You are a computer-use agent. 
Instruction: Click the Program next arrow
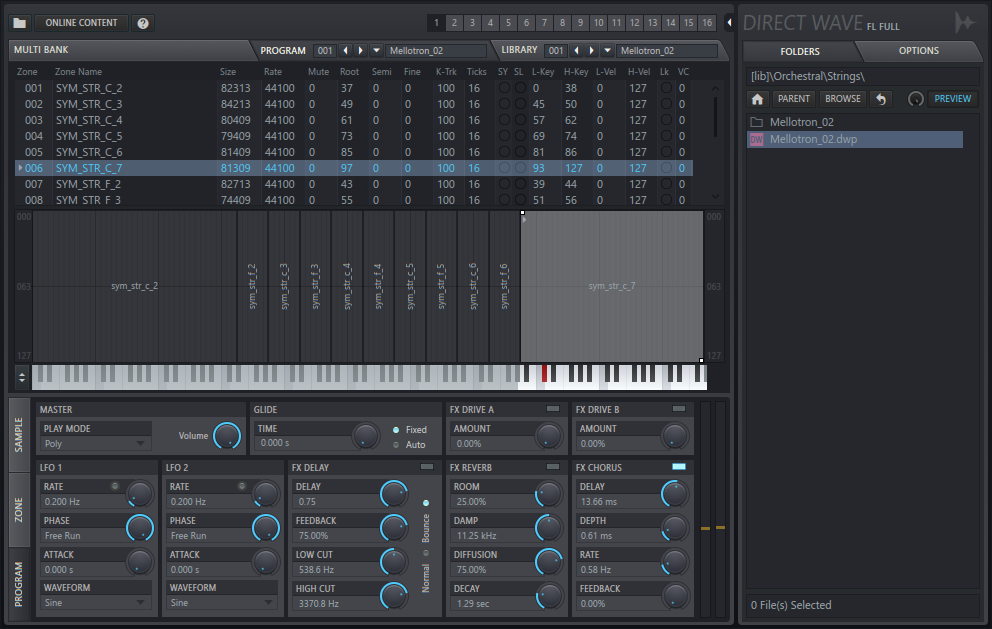[x=361, y=50]
